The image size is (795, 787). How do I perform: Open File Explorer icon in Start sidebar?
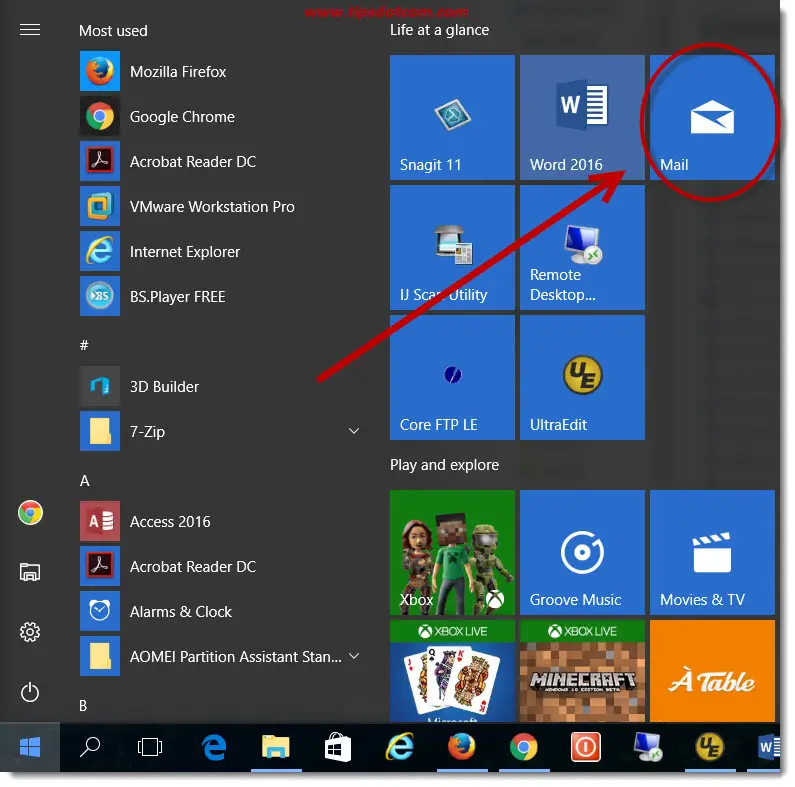tap(30, 572)
